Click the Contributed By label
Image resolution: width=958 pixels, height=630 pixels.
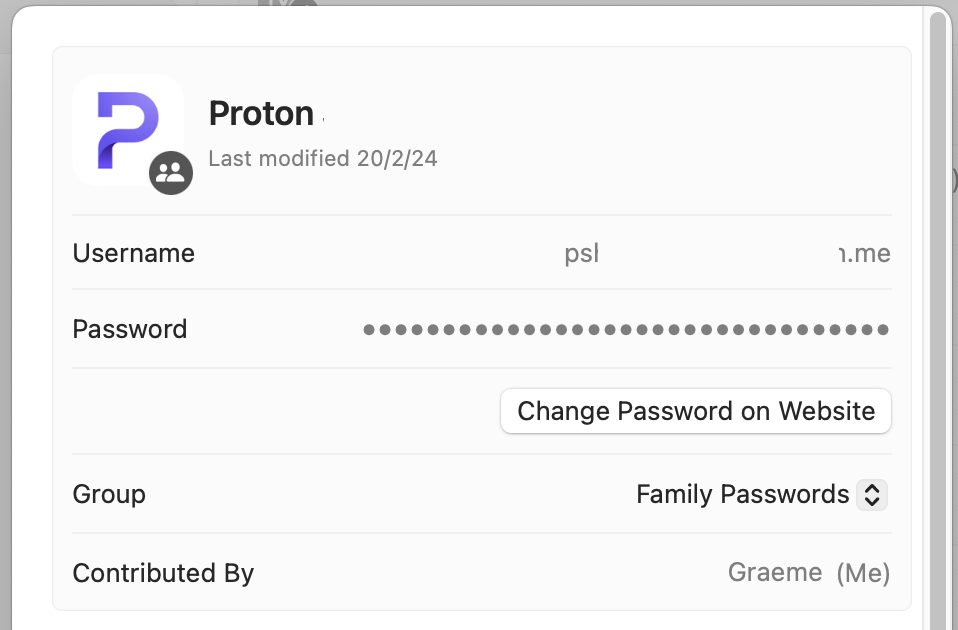click(163, 573)
